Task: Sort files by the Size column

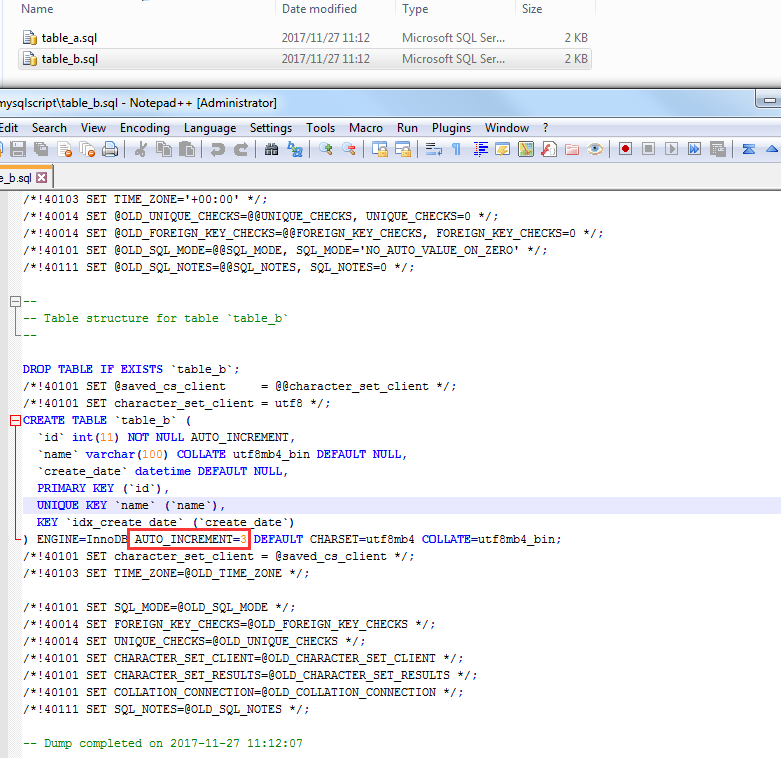Action: 532,9
